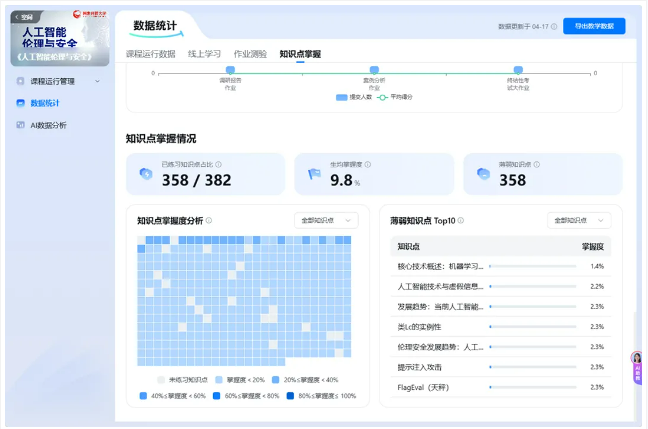Click the 知识点掌握情况 section heading
The image size is (648, 429).
[x=161, y=138]
